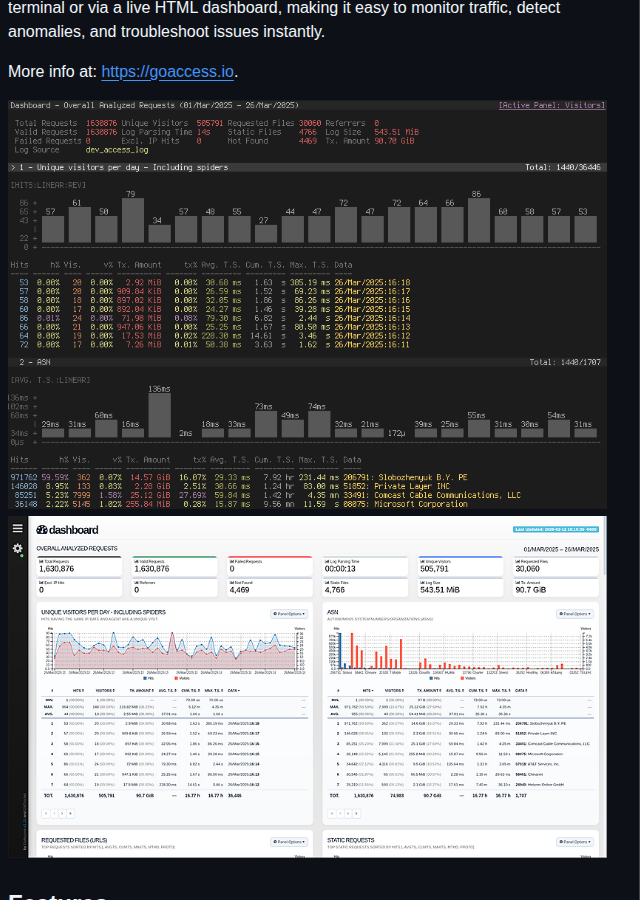Select the Microsoft Corporation terminal row
The height and width of the screenshot is (900, 640).
point(241,504)
